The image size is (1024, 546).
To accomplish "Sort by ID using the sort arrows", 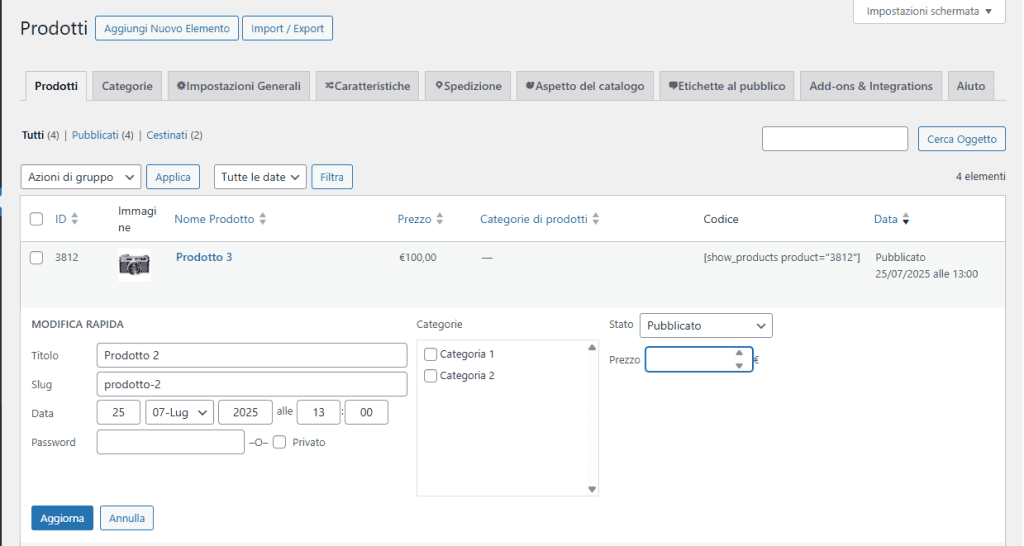I will 74,219.
